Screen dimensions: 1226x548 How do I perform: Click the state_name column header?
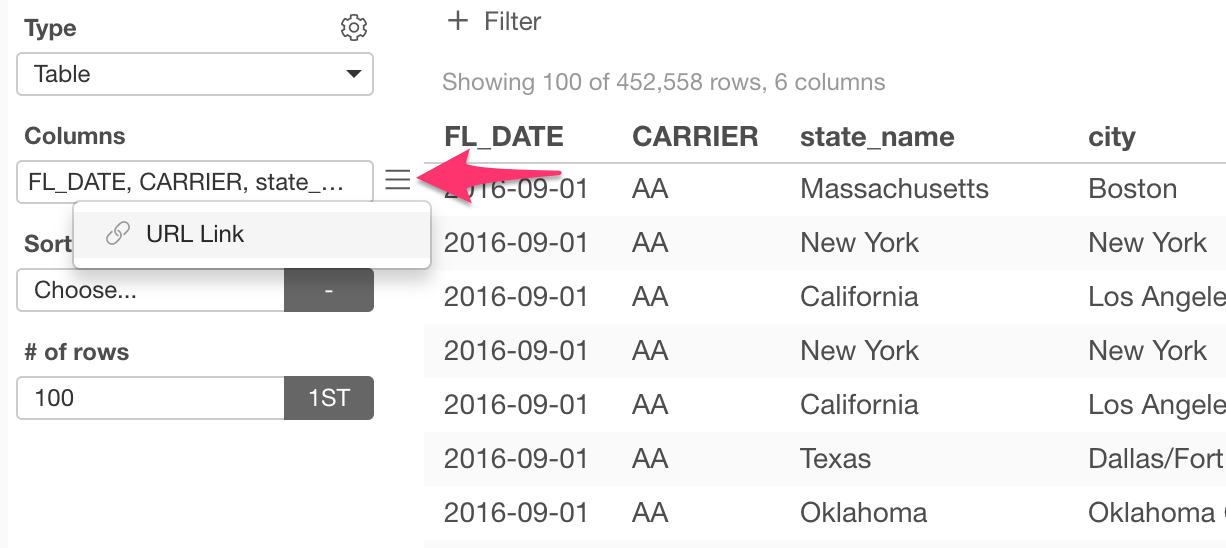(x=877, y=137)
